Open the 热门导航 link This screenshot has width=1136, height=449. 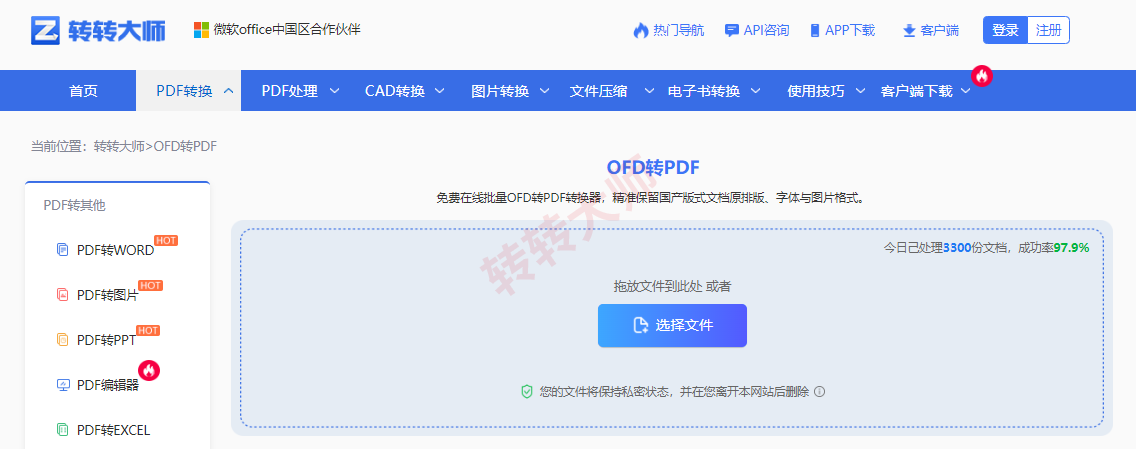[x=678, y=30]
